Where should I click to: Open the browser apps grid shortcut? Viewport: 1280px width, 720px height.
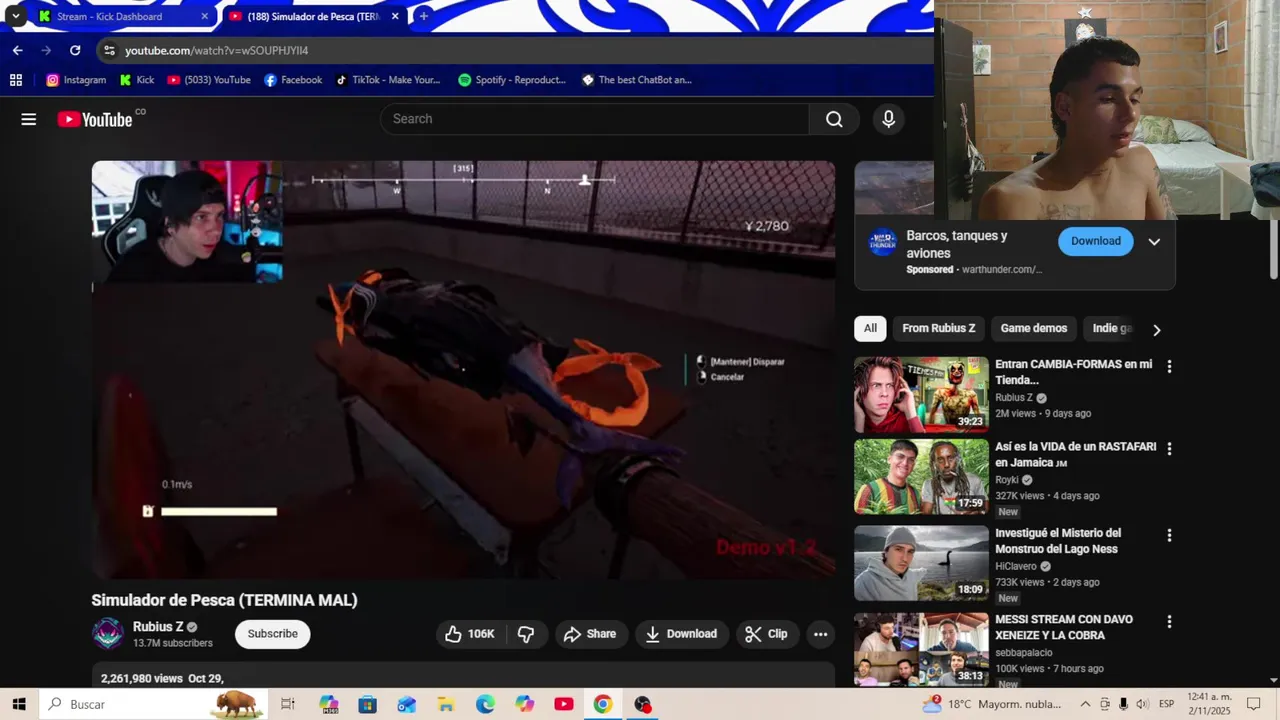point(16,80)
